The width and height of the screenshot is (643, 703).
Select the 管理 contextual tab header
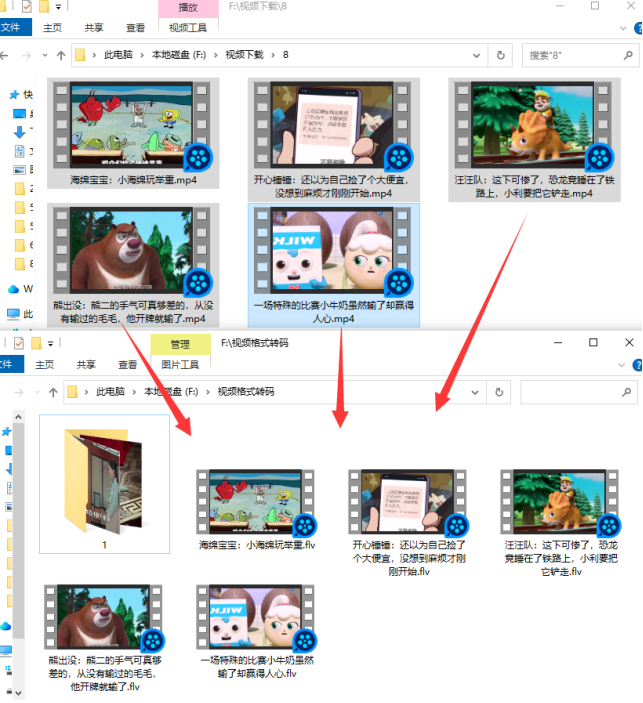[x=180, y=344]
